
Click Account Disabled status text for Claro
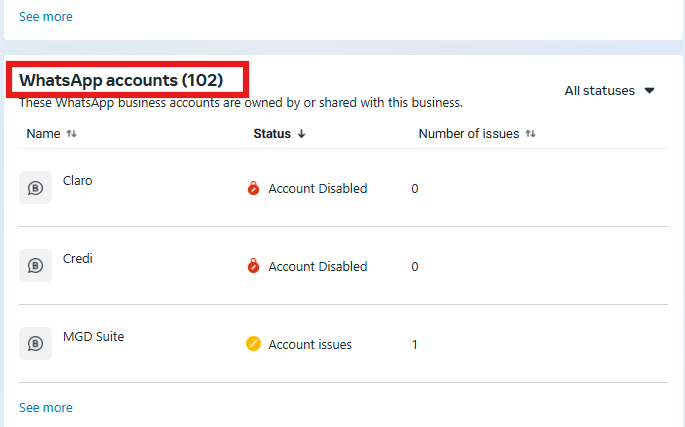pyautogui.click(x=317, y=188)
